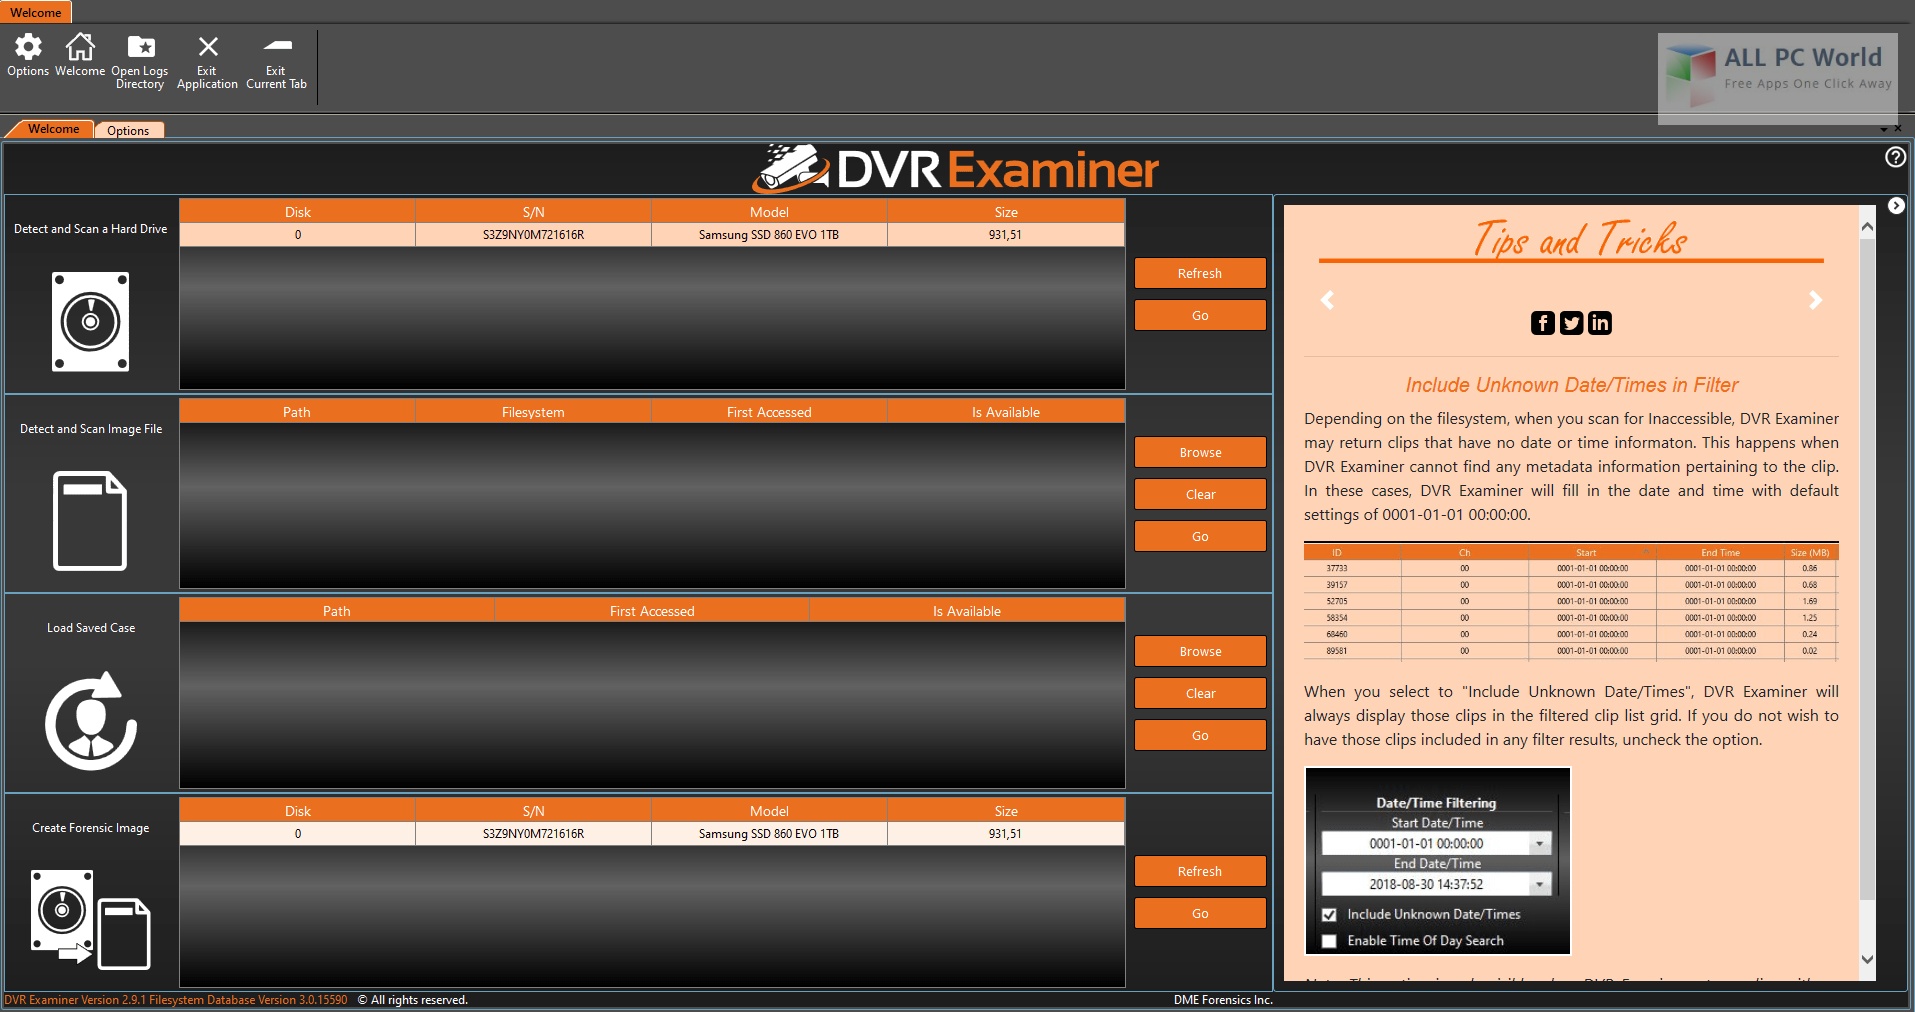Open the End Date/Time dropdown
This screenshot has height=1012, width=1915.
[1539, 884]
